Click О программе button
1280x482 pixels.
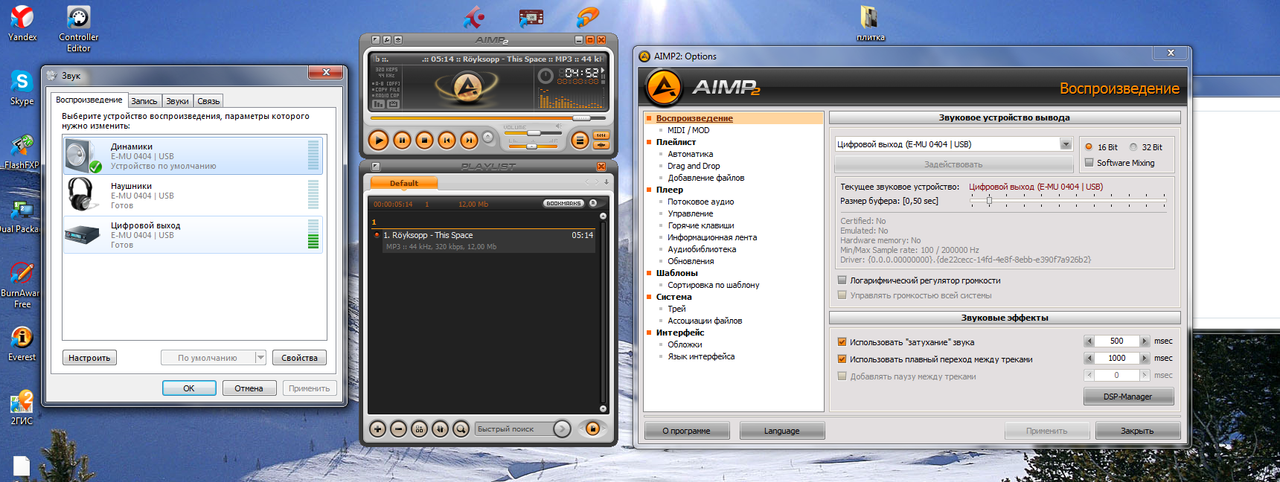pyautogui.click(x=685, y=431)
